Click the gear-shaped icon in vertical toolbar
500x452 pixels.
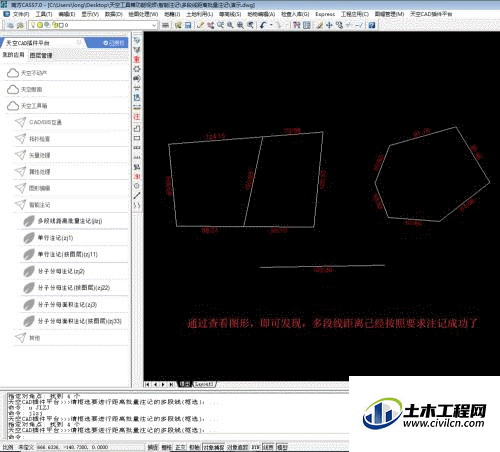pyautogui.click(x=137, y=69)
